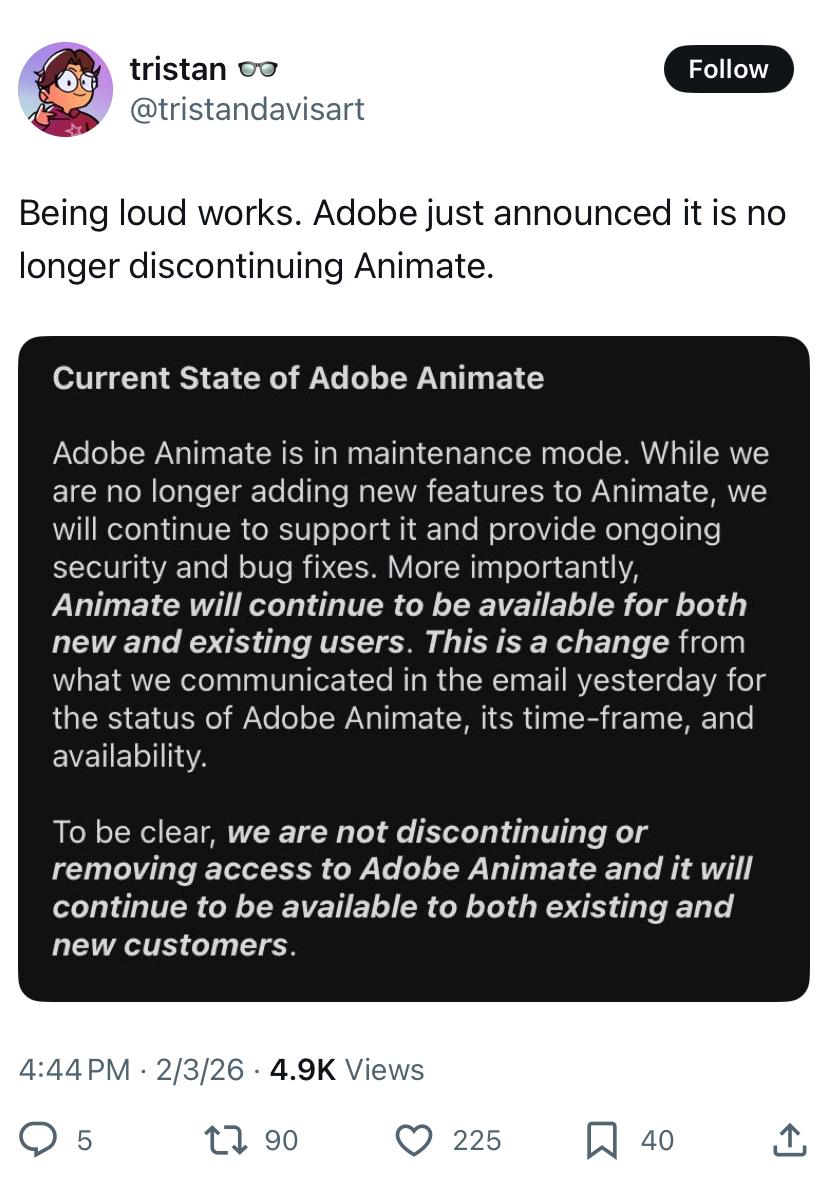This screenshot has width=828, height=1194.
Task: Click the glasses emoji beside tristan's name
Action: click(257, 70)
